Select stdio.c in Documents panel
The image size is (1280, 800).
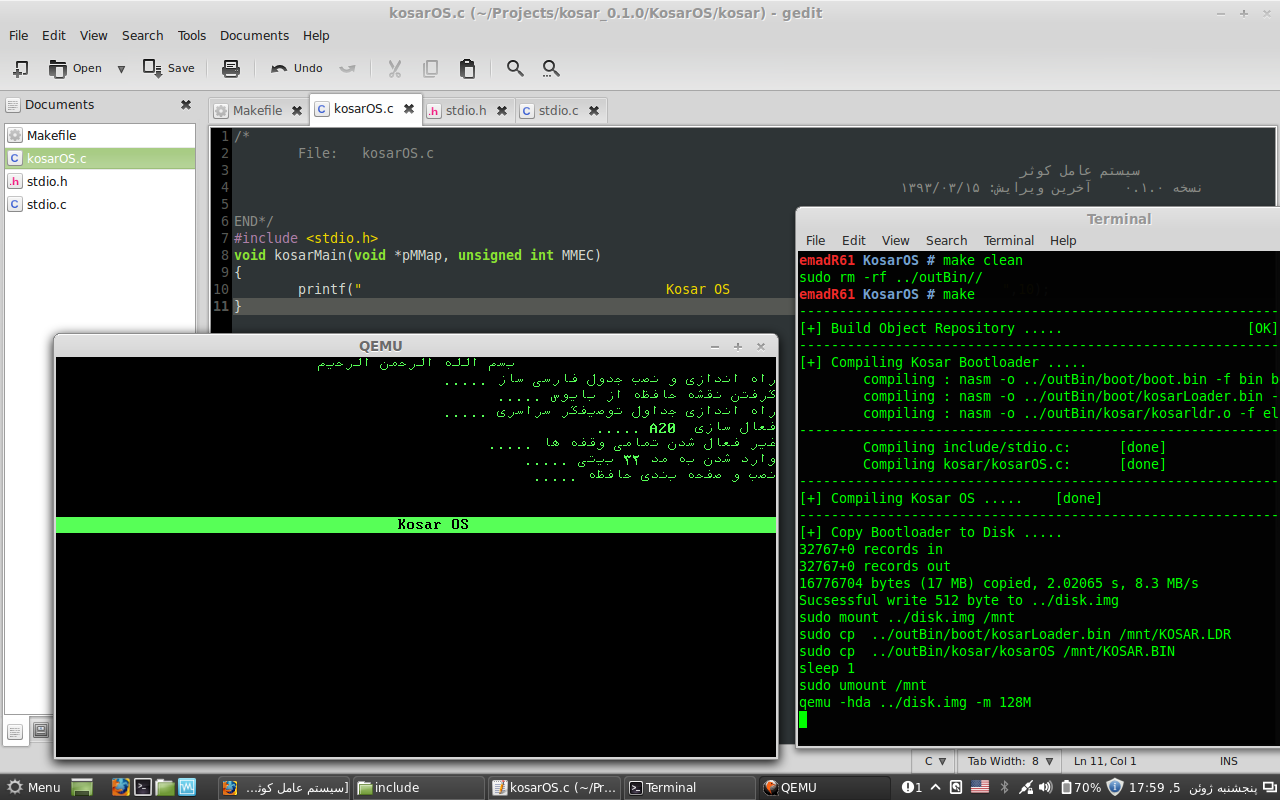(x=47, y=204)
